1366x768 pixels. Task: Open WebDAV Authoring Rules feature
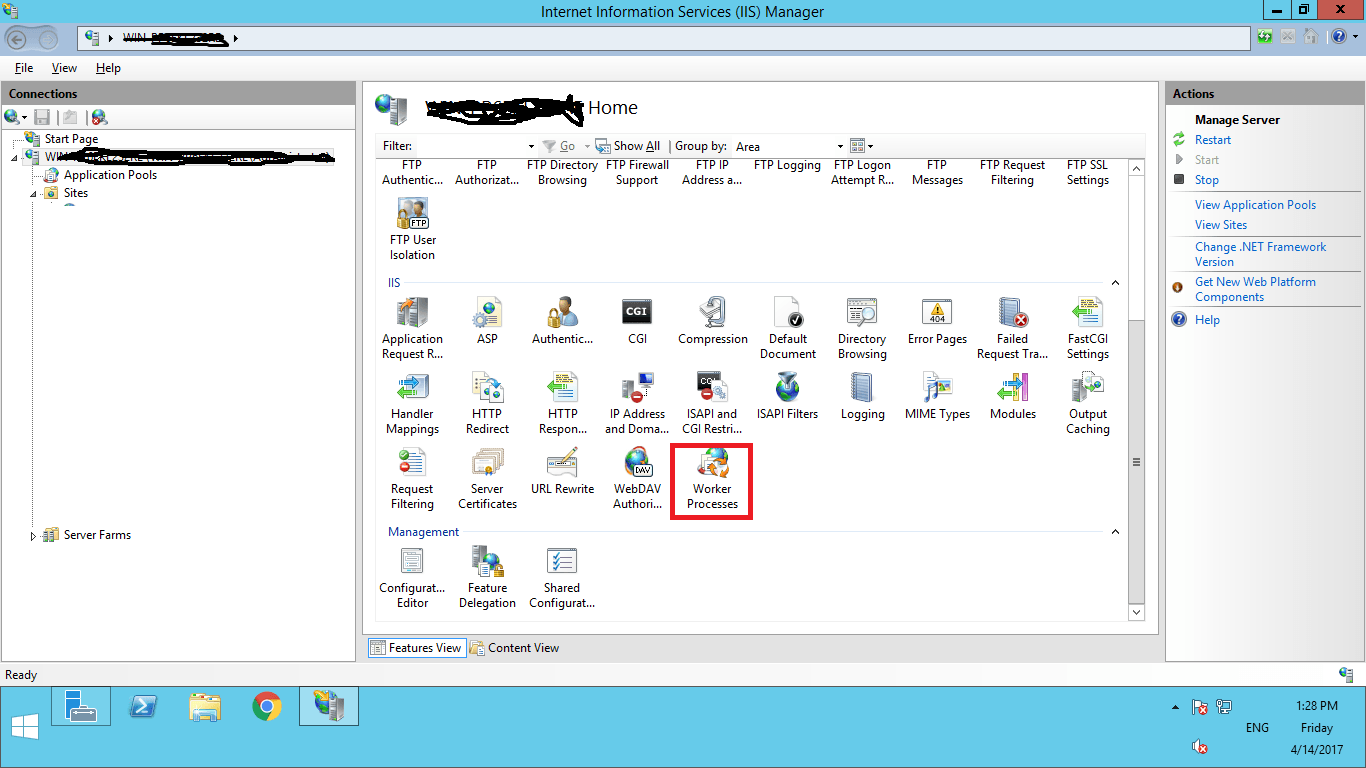click(x=637, y=478)
